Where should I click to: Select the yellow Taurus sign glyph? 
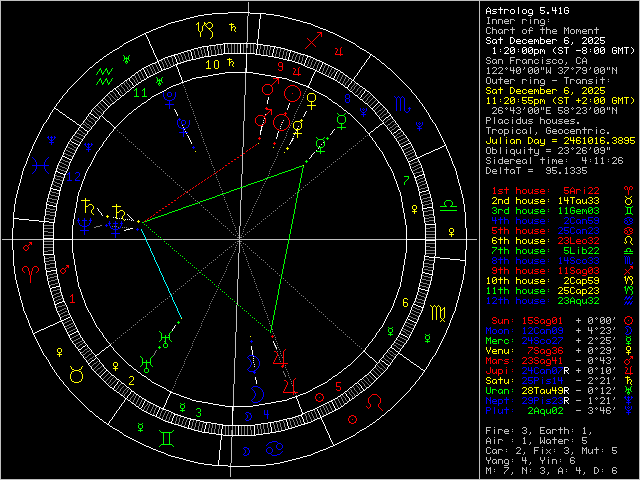(75, 373)
